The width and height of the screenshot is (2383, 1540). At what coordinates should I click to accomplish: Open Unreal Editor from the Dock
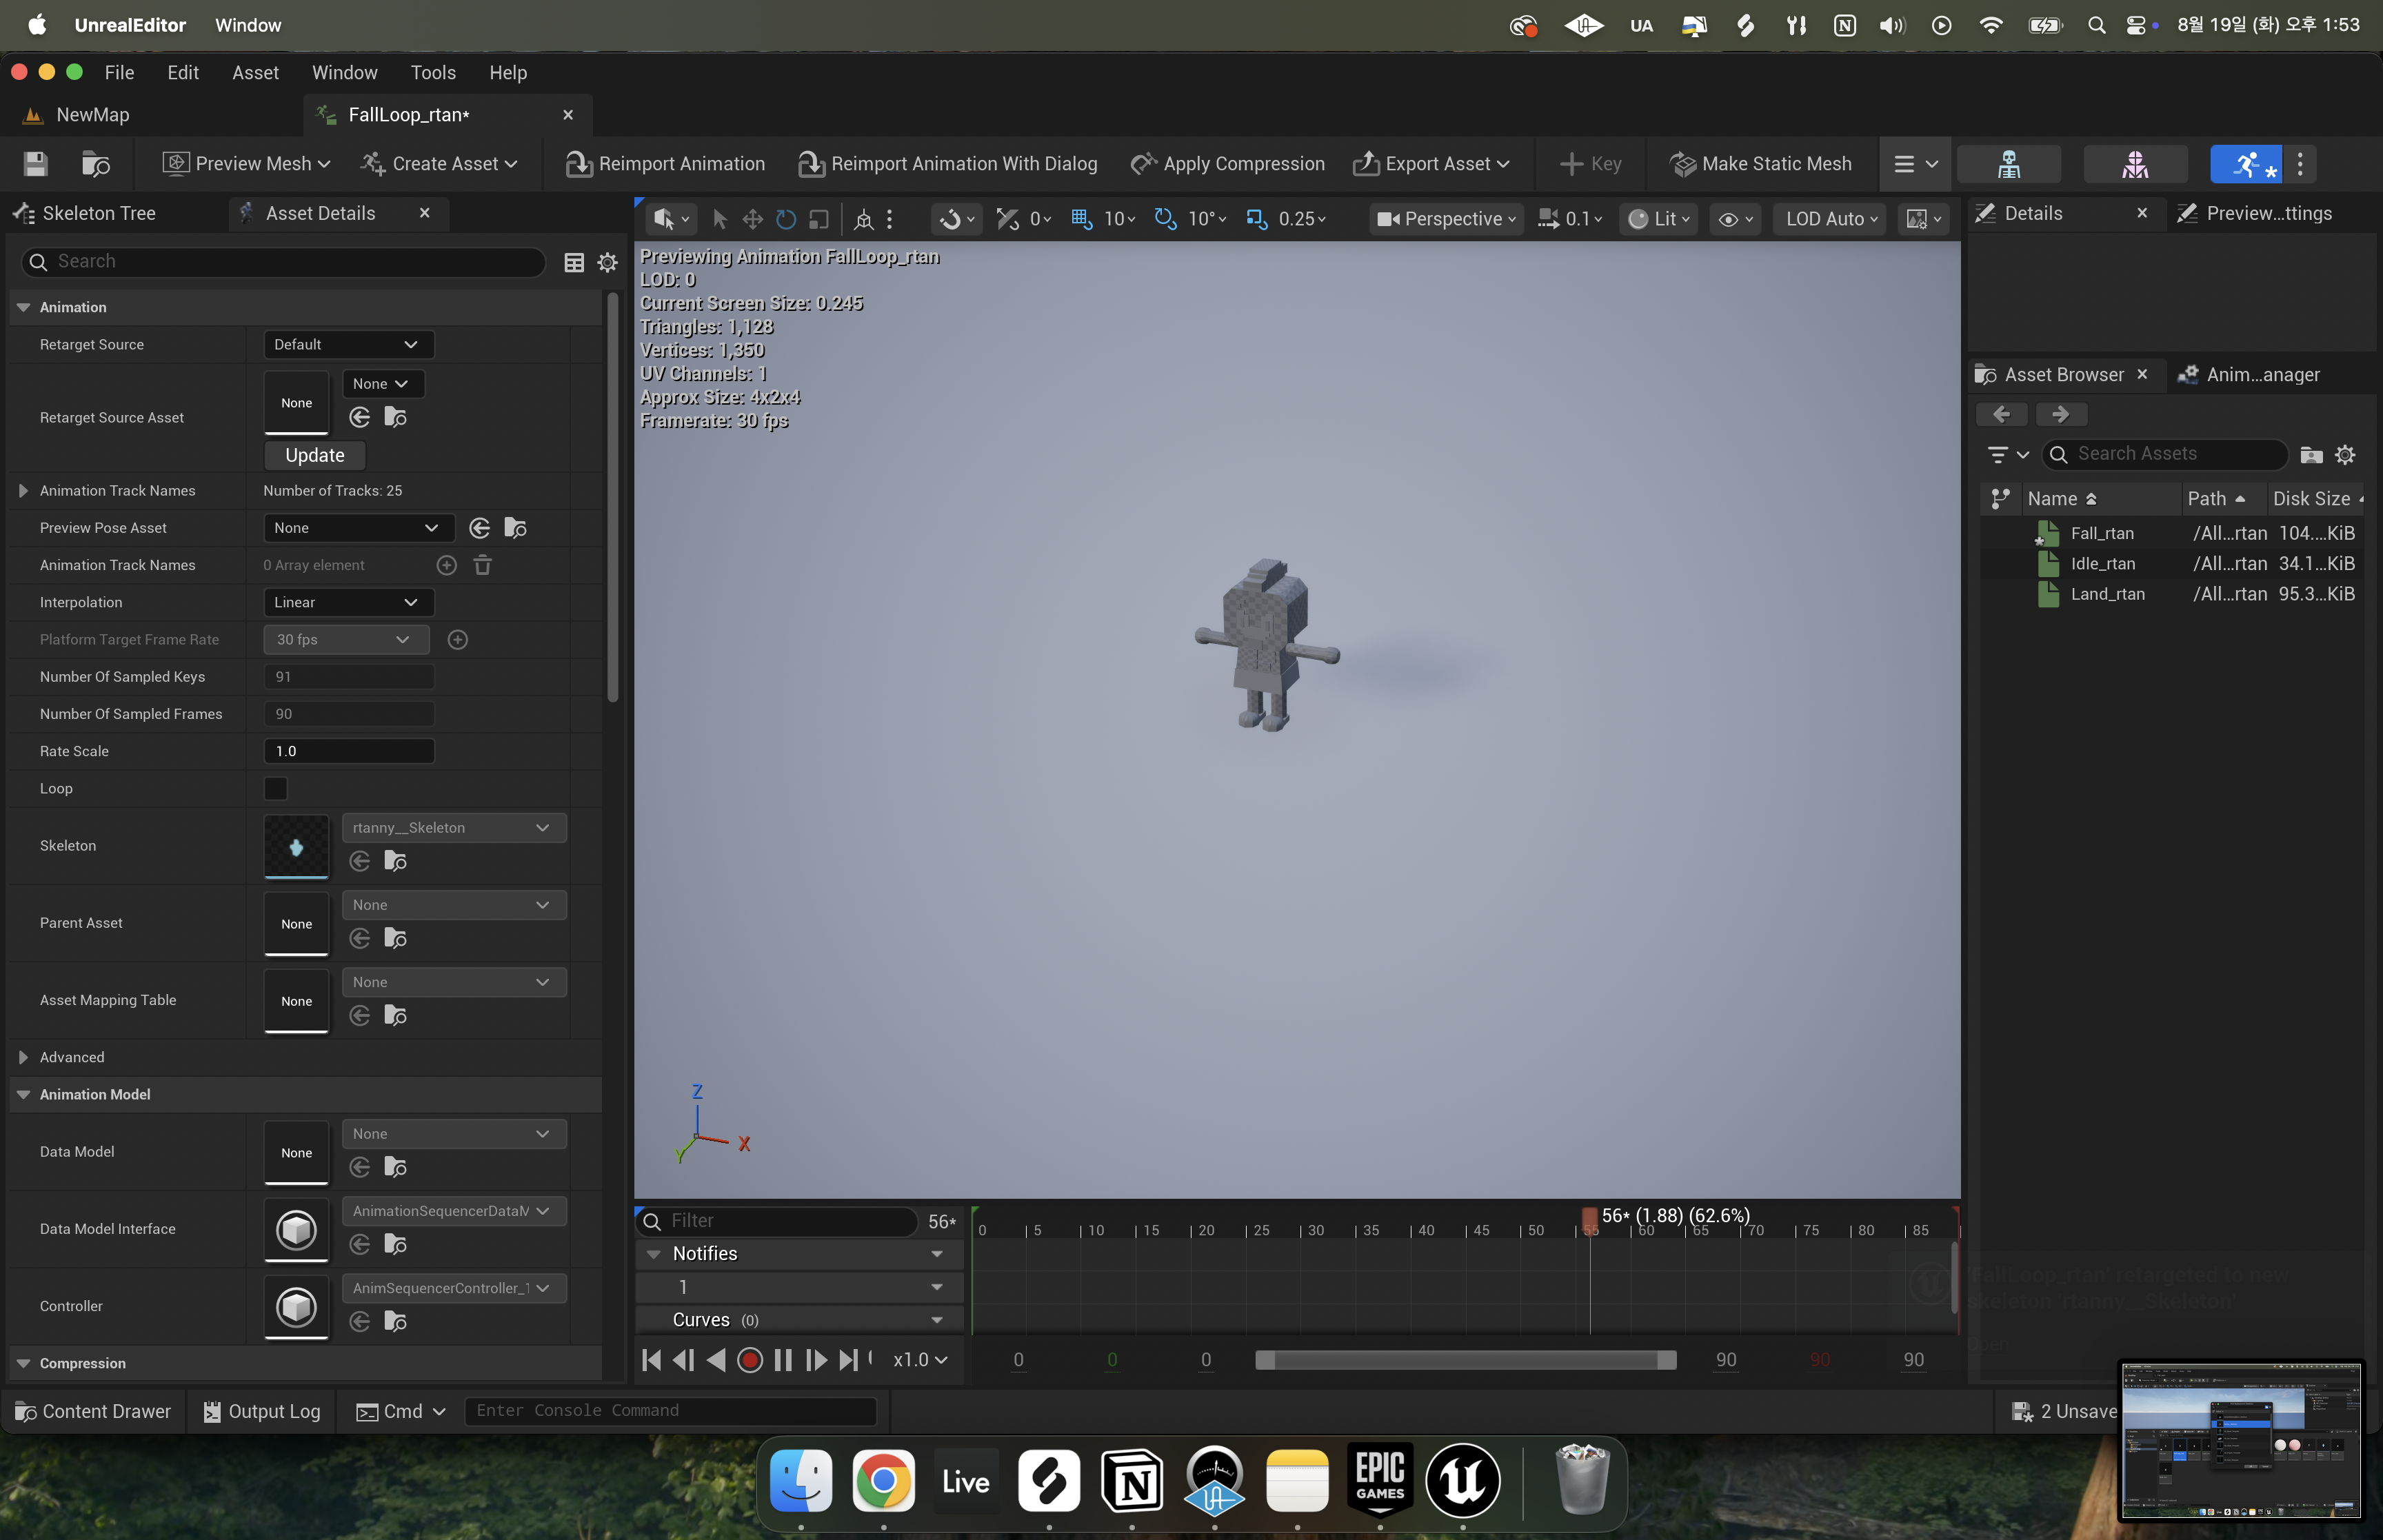point(1463,1481)
